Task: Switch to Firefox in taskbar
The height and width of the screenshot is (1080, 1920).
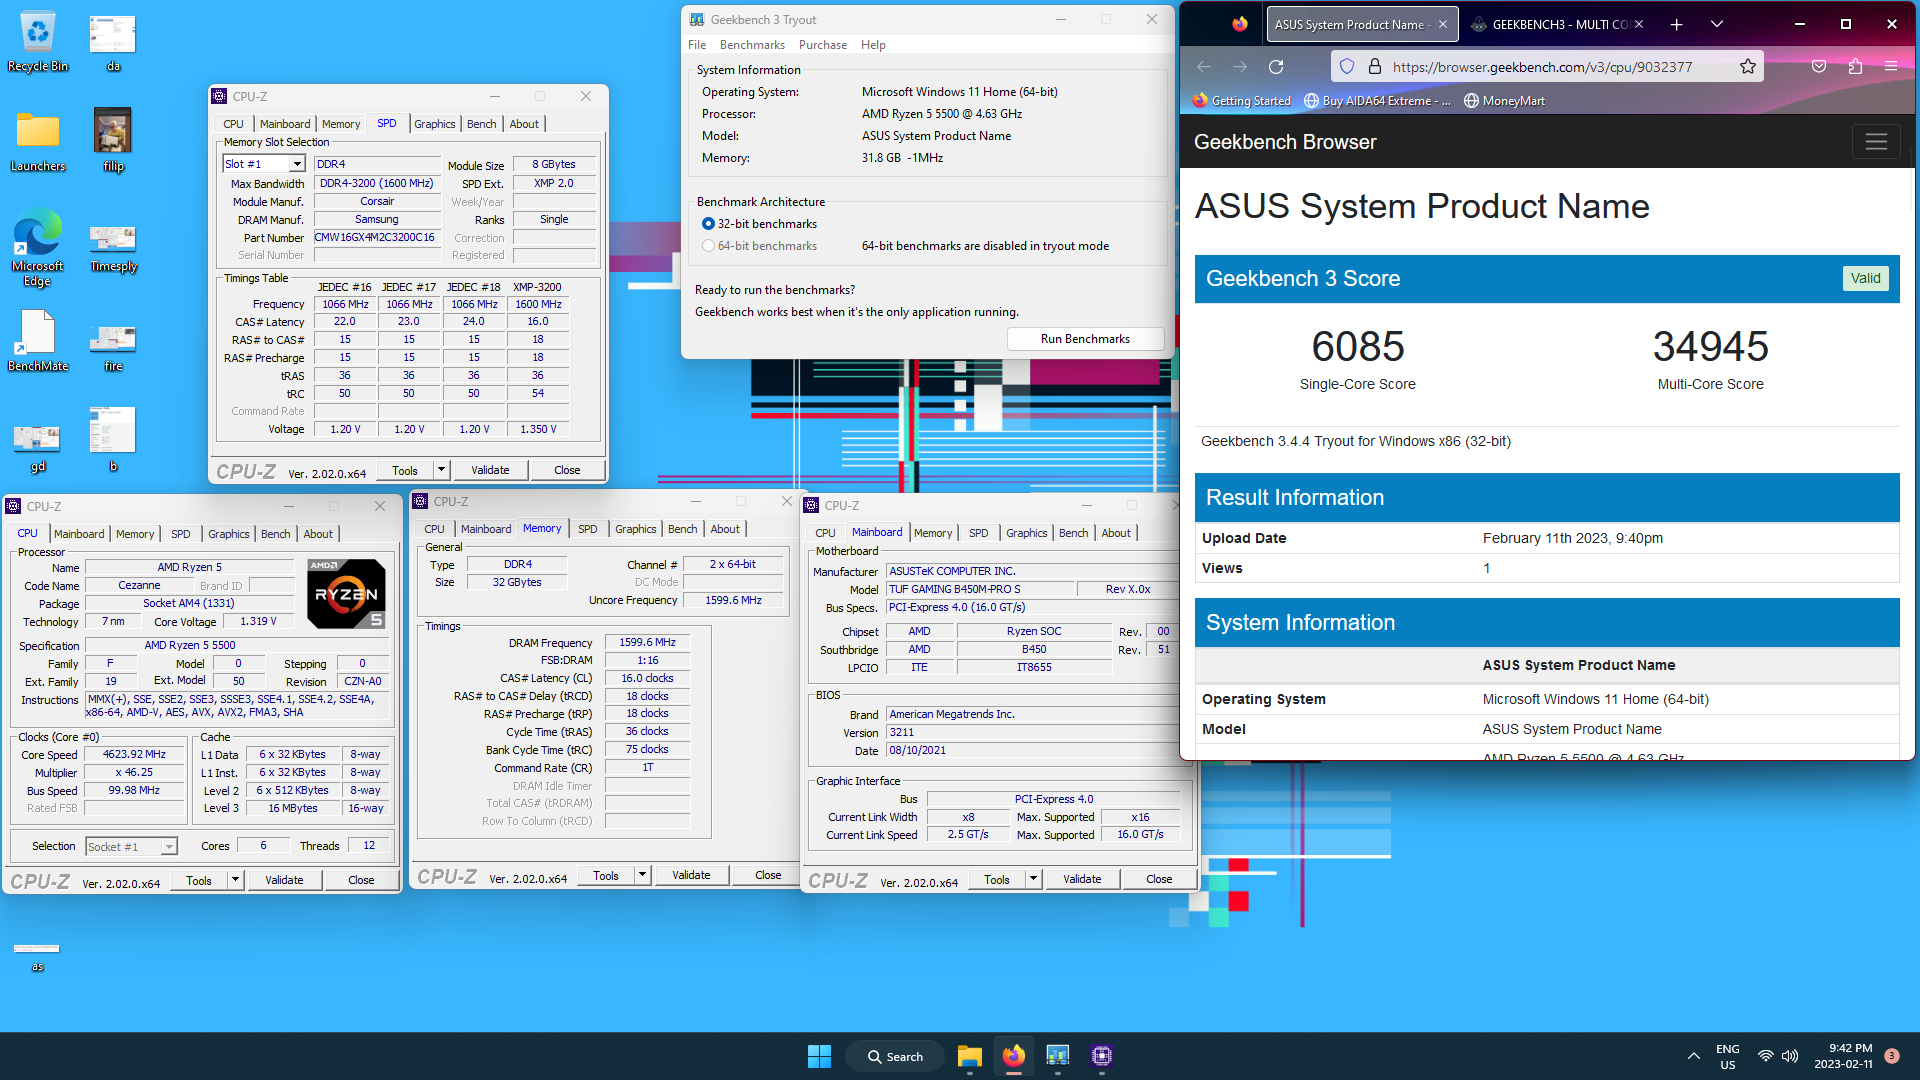Action: [x=1013, y=1056]
